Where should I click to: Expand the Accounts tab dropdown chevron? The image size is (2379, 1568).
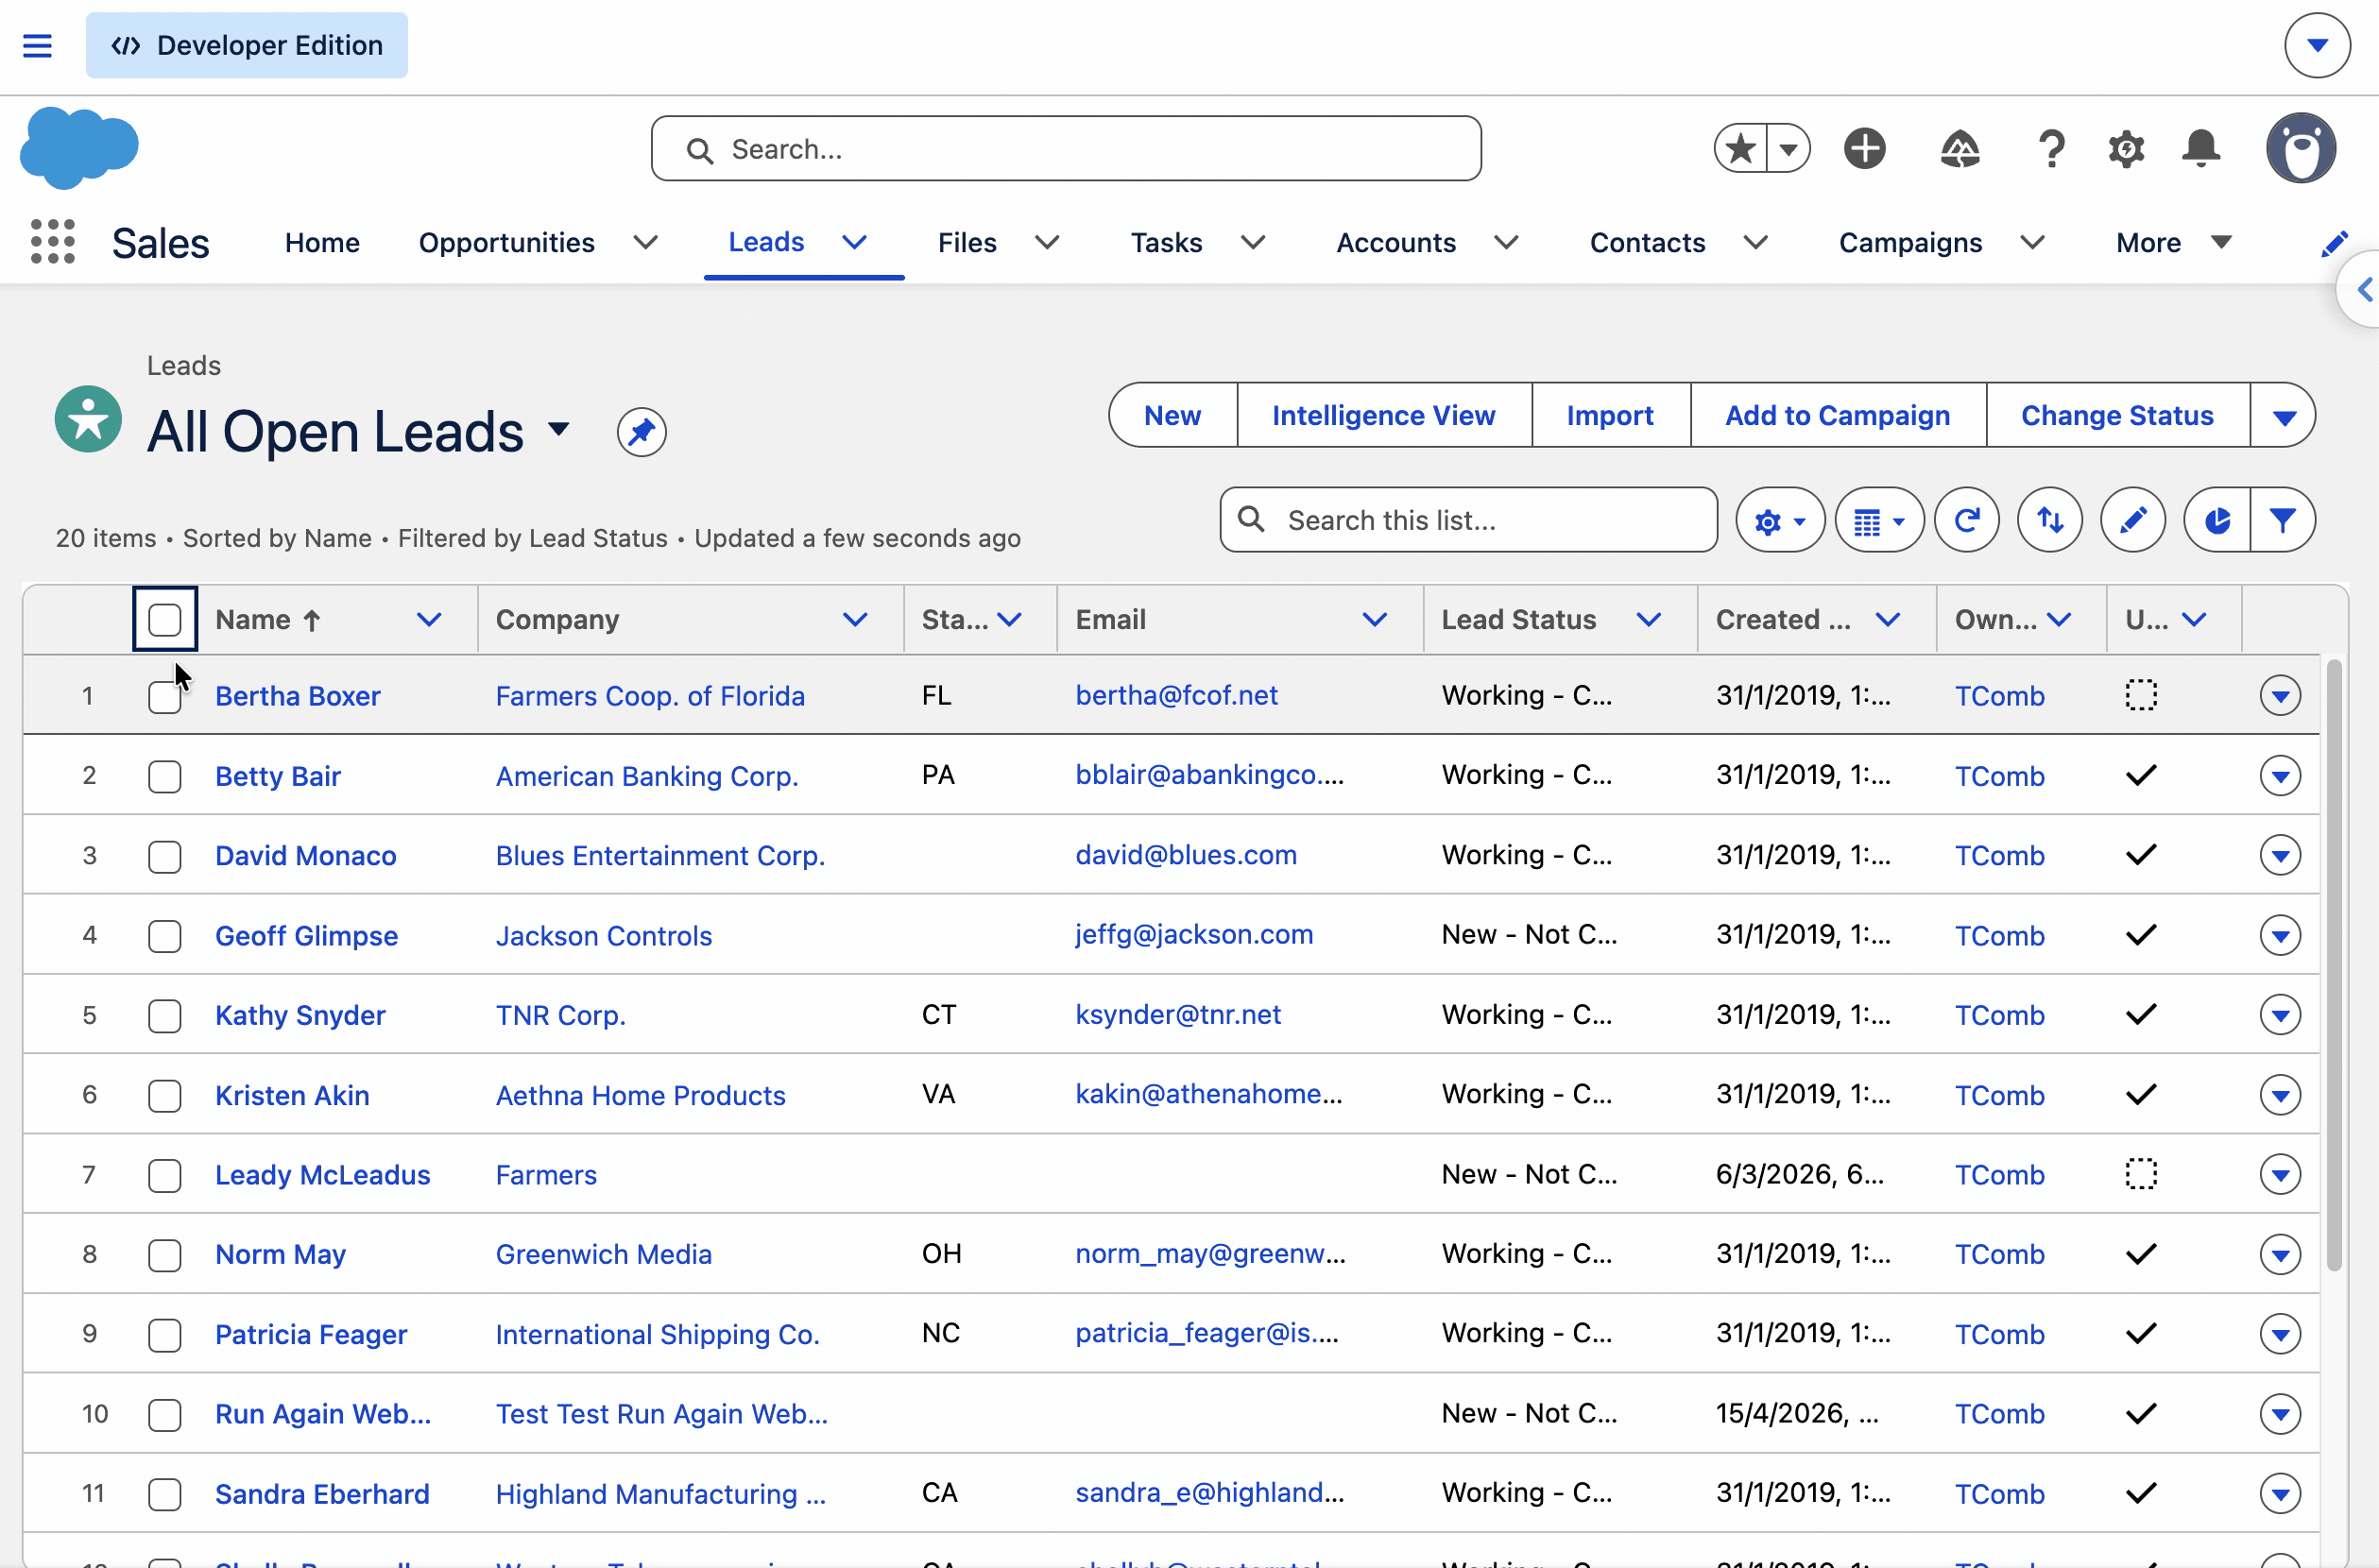(1506, 242)
